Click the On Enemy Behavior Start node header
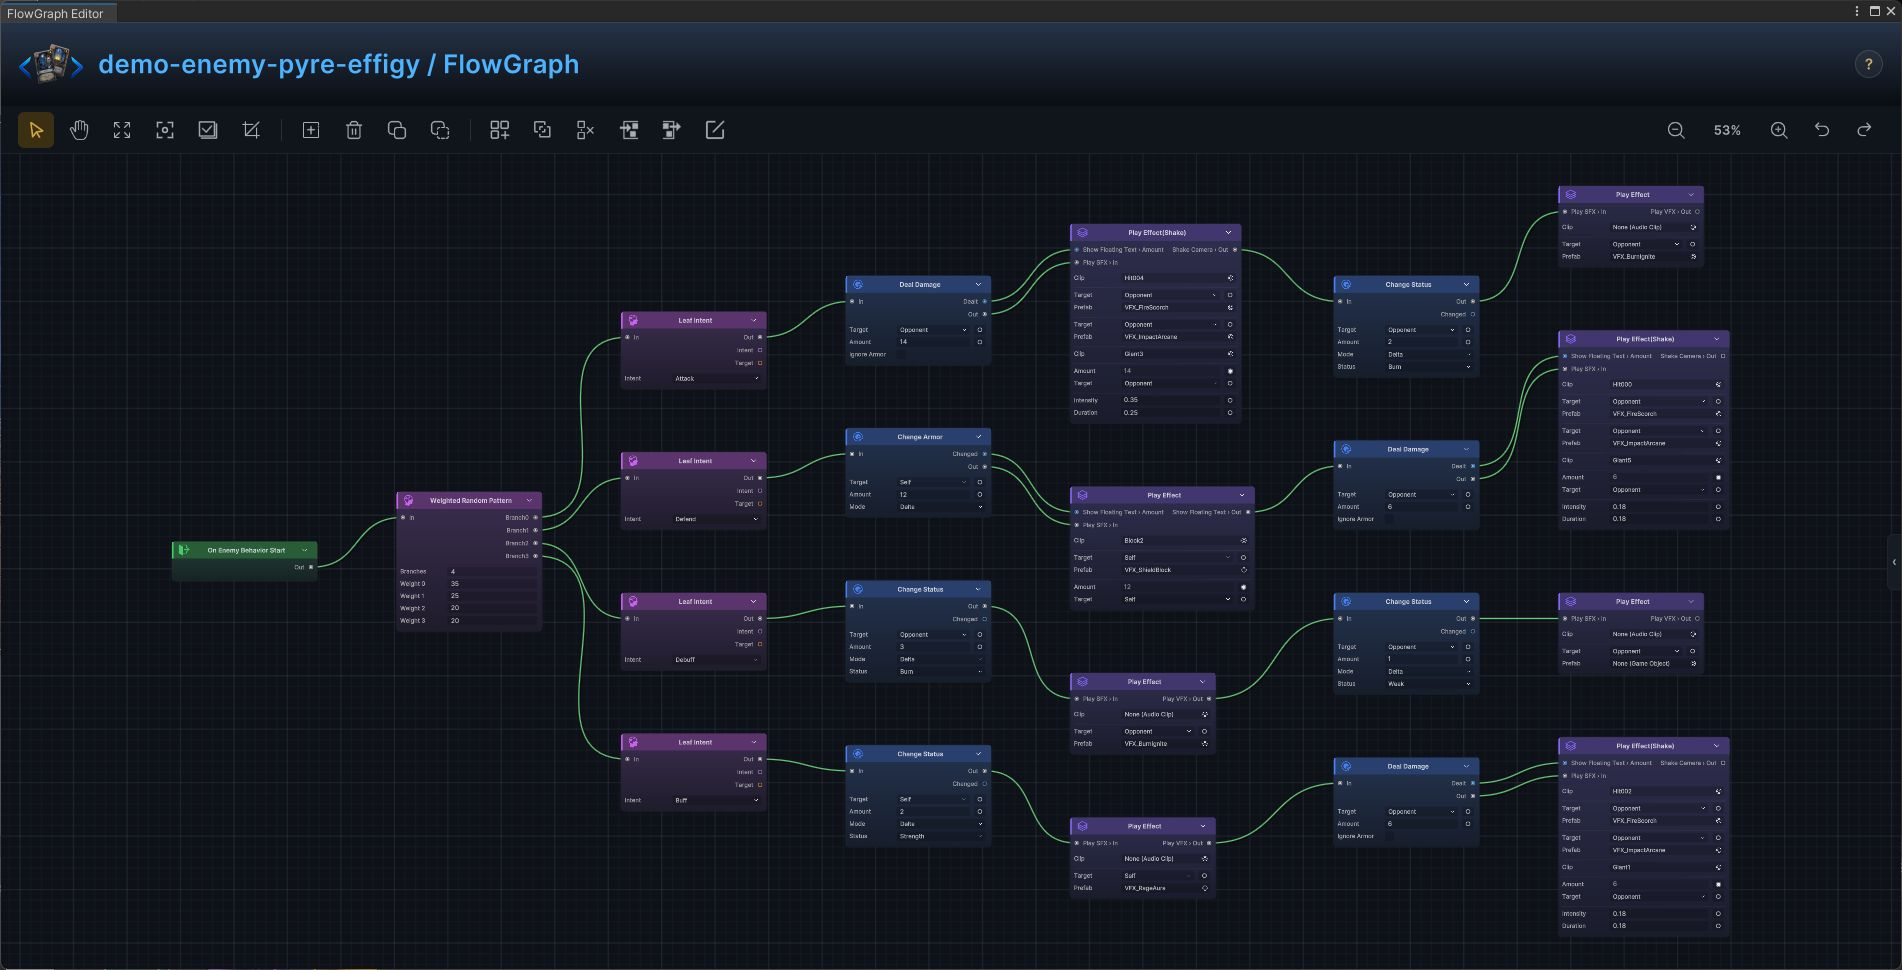The width and height of the screenshot is (1902, 970). point(245,550)
